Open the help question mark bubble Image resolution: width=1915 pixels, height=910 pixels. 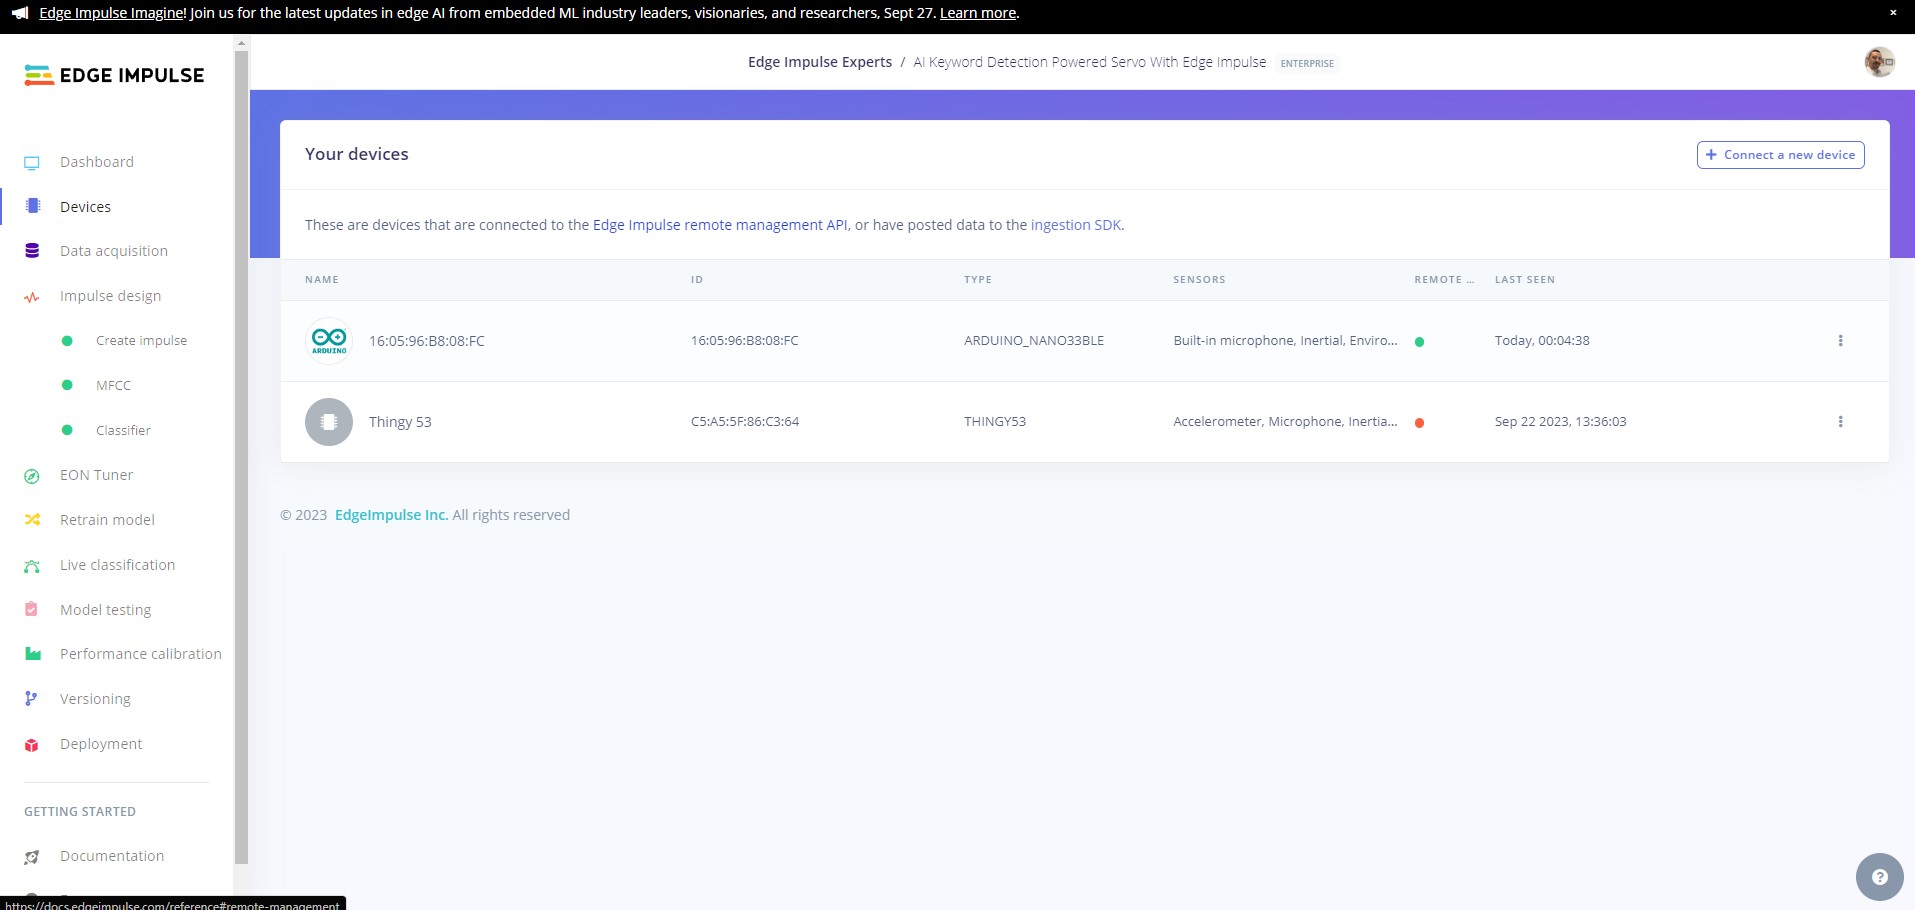(1880, 877)
